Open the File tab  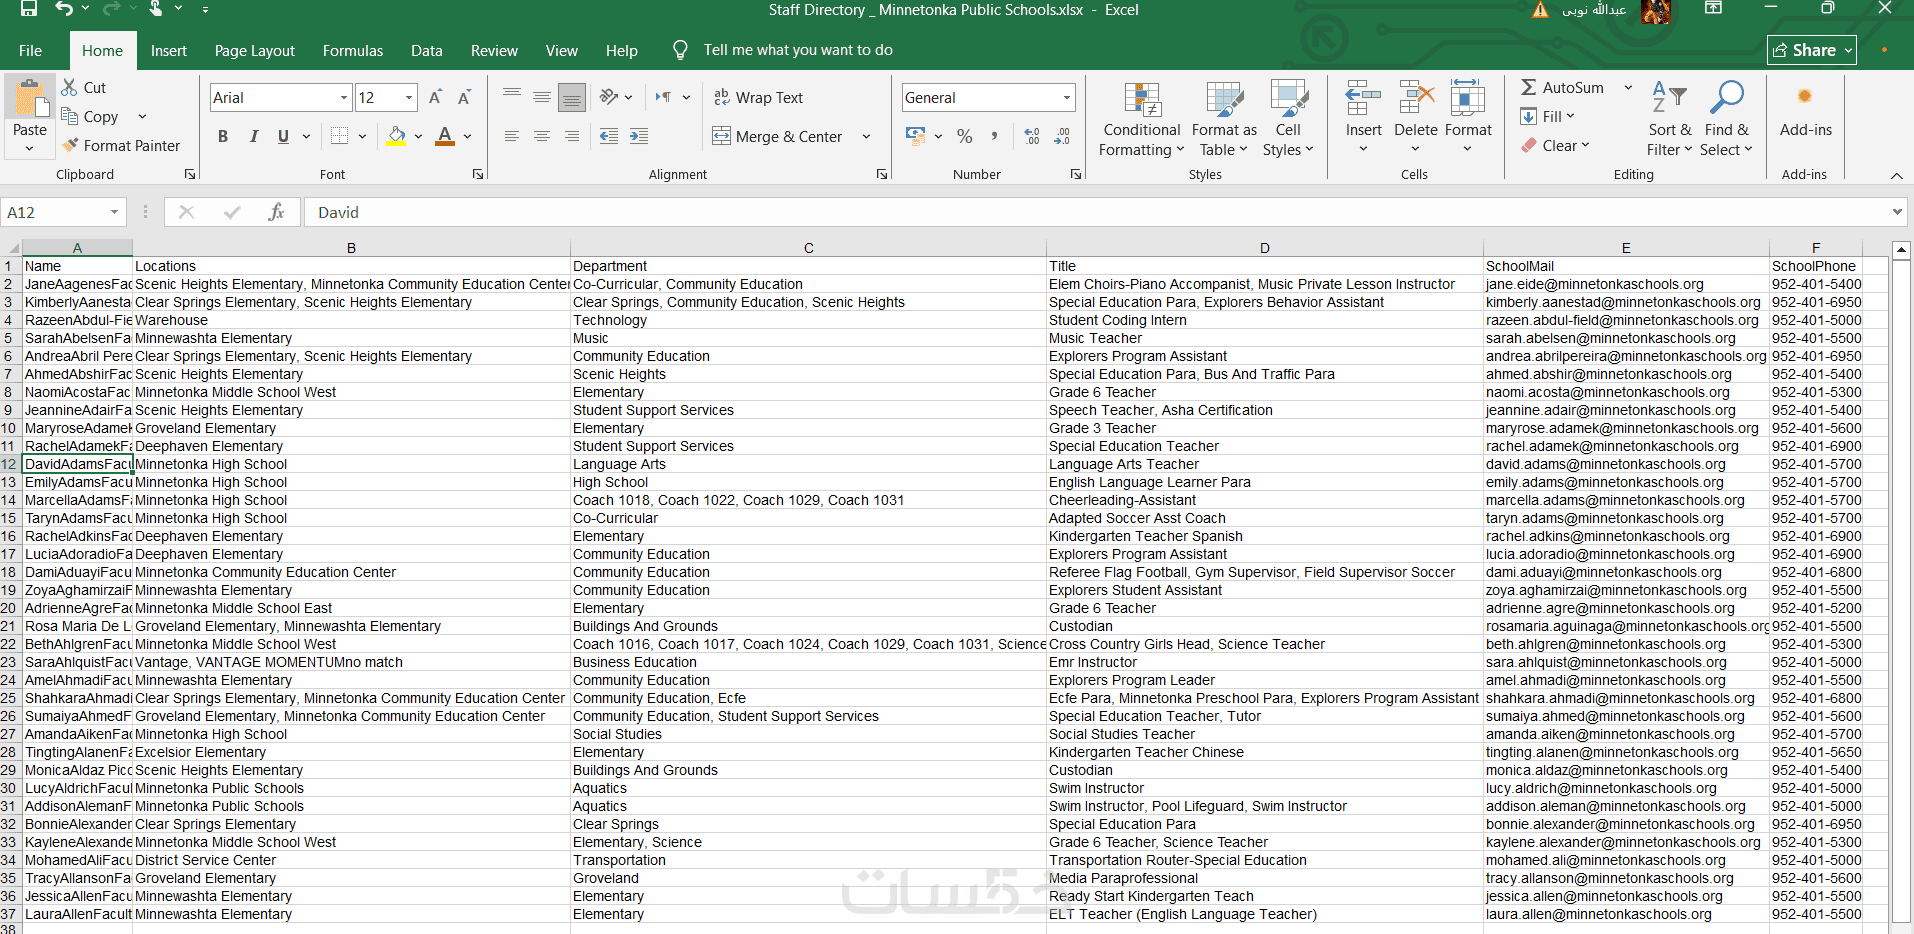click(30, 50)
